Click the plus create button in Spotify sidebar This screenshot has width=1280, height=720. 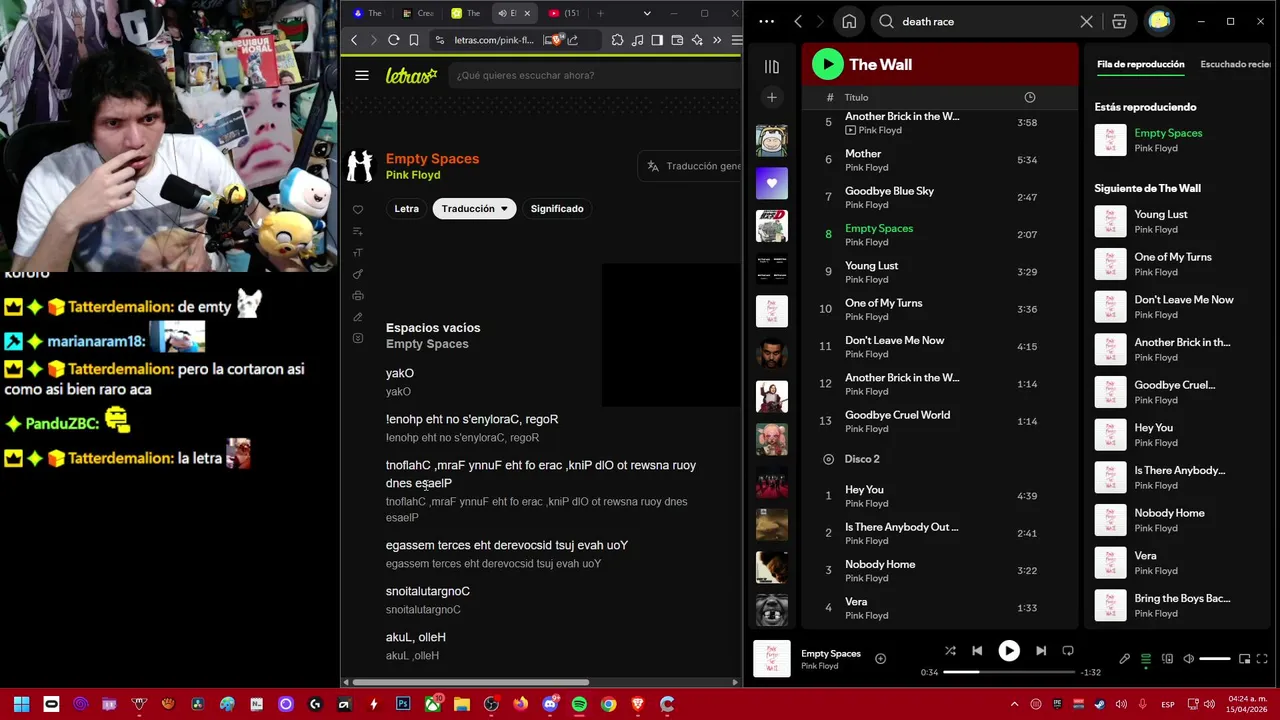point(771,97)
